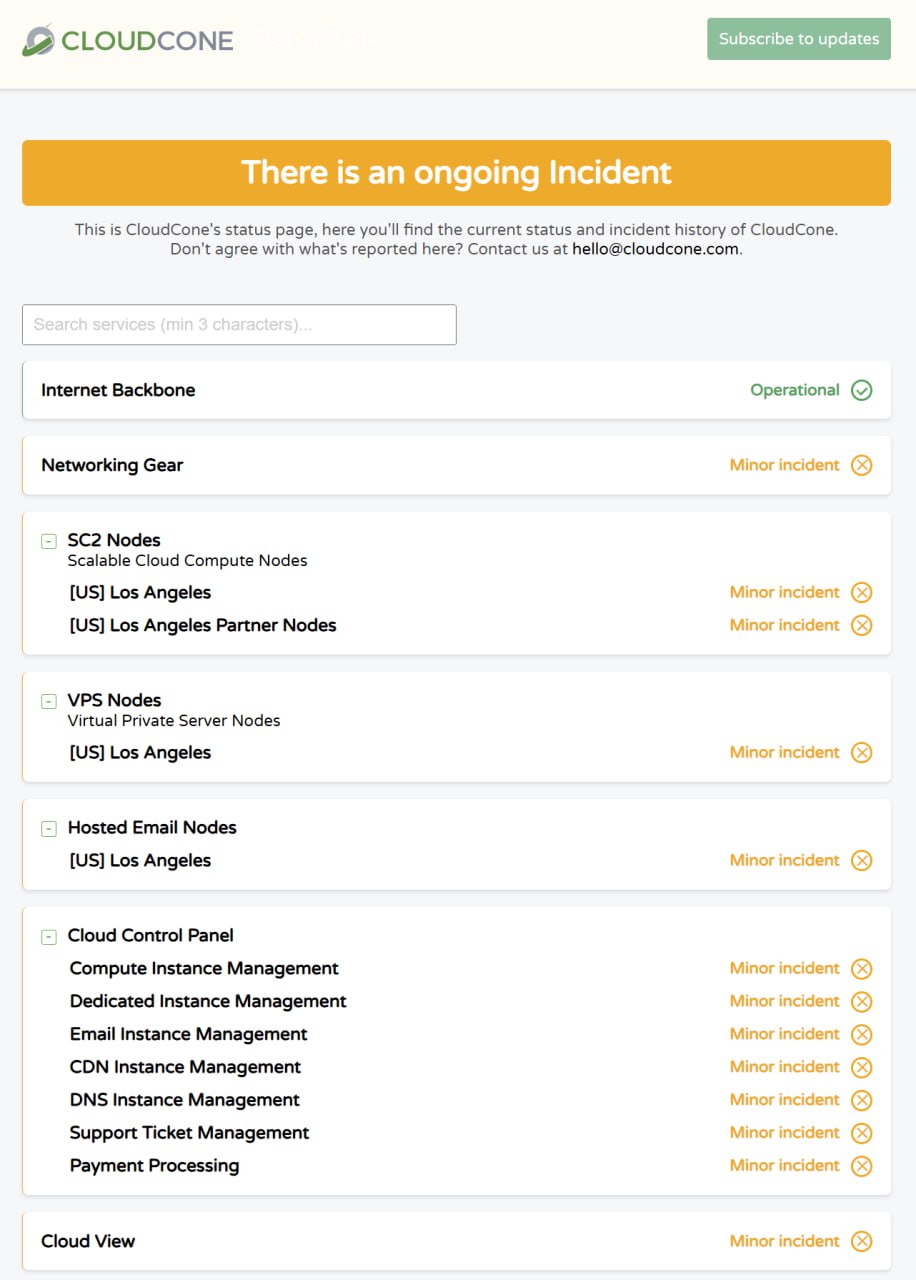Click Los Angeles Partner Nodes status icon

click(x=861, y=625)
